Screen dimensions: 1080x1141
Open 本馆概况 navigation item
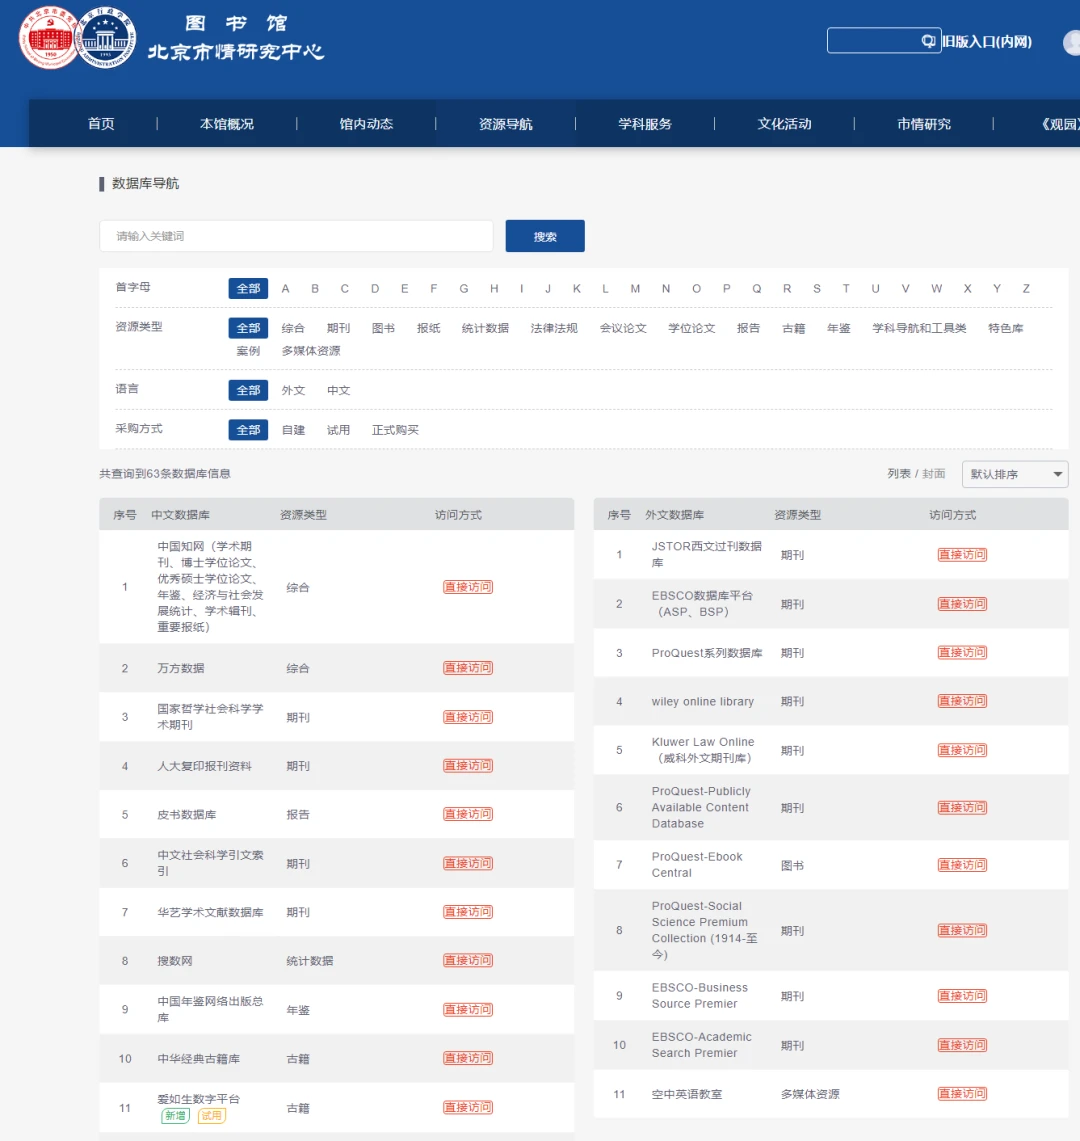[227, 124]
